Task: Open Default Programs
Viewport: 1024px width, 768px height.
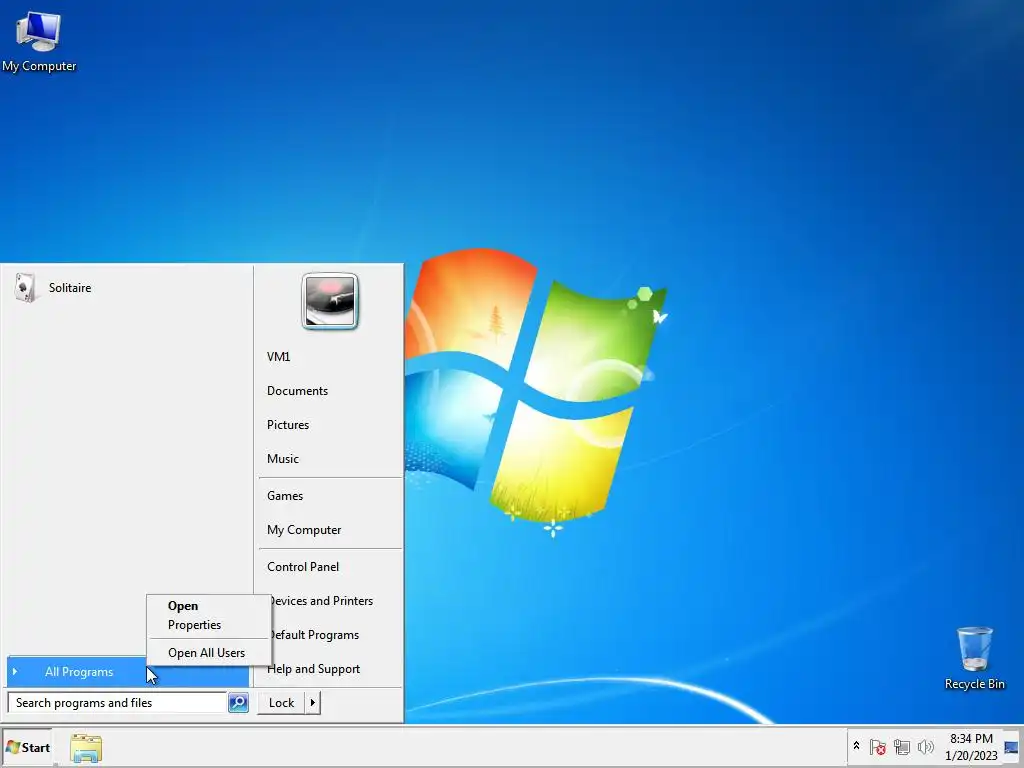Action: tap(336, 635)
